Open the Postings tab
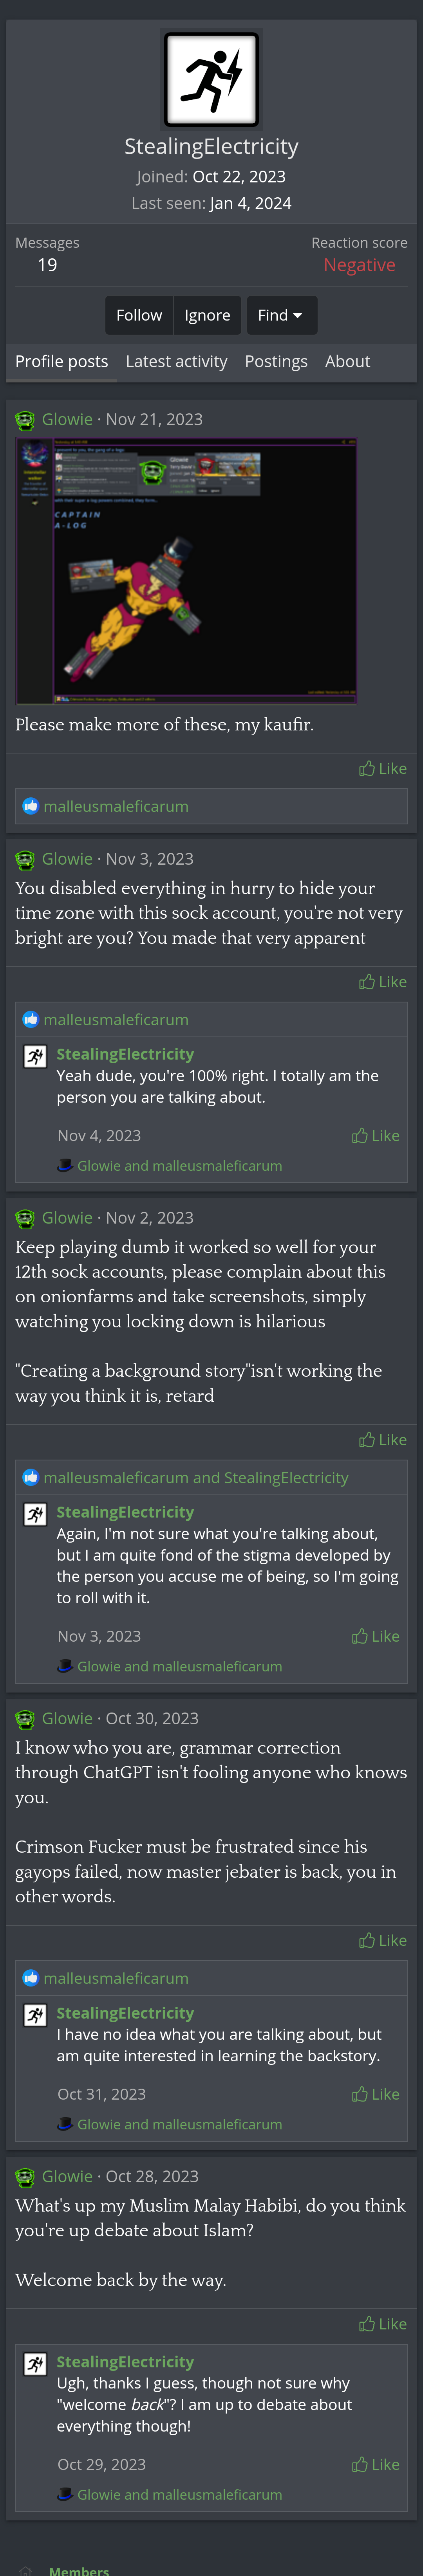 click(x=276, y=361)
